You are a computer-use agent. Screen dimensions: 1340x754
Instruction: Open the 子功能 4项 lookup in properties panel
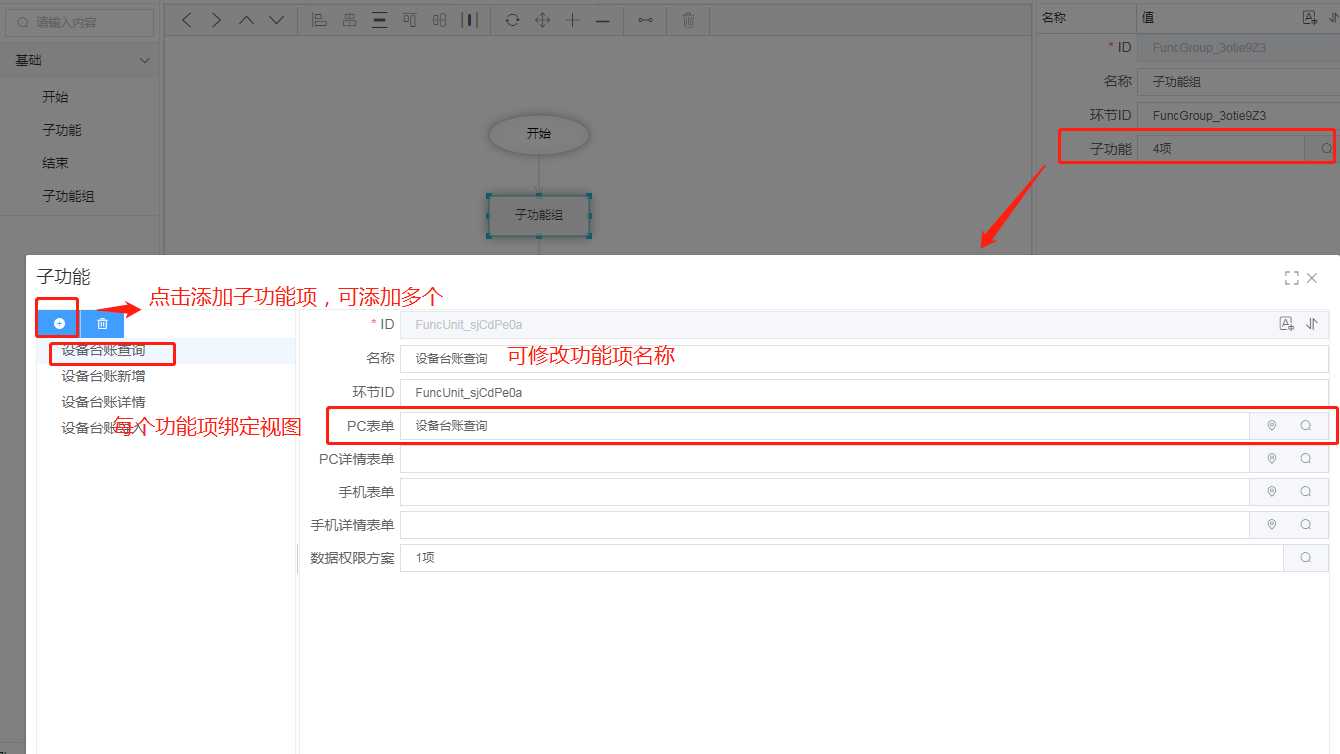[1326, 149]
